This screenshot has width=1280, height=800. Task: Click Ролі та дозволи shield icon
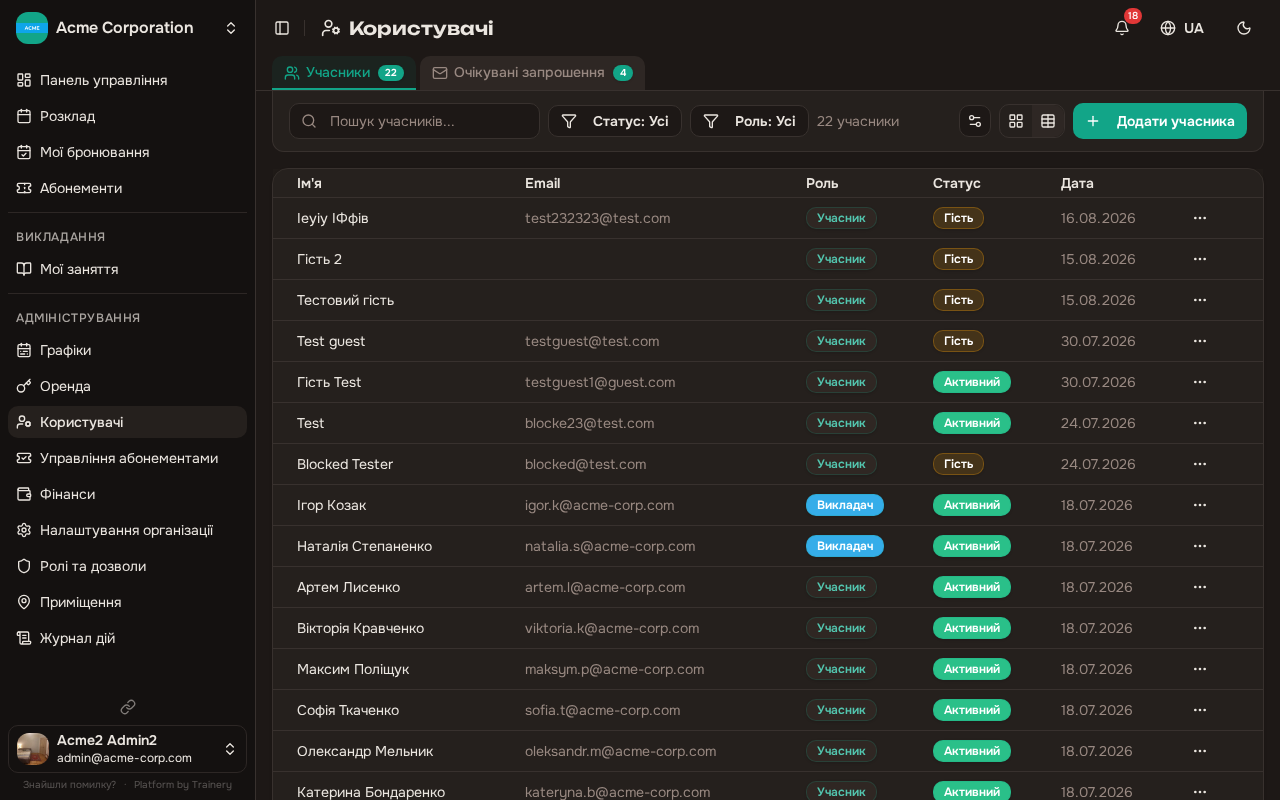click(24, 566)
